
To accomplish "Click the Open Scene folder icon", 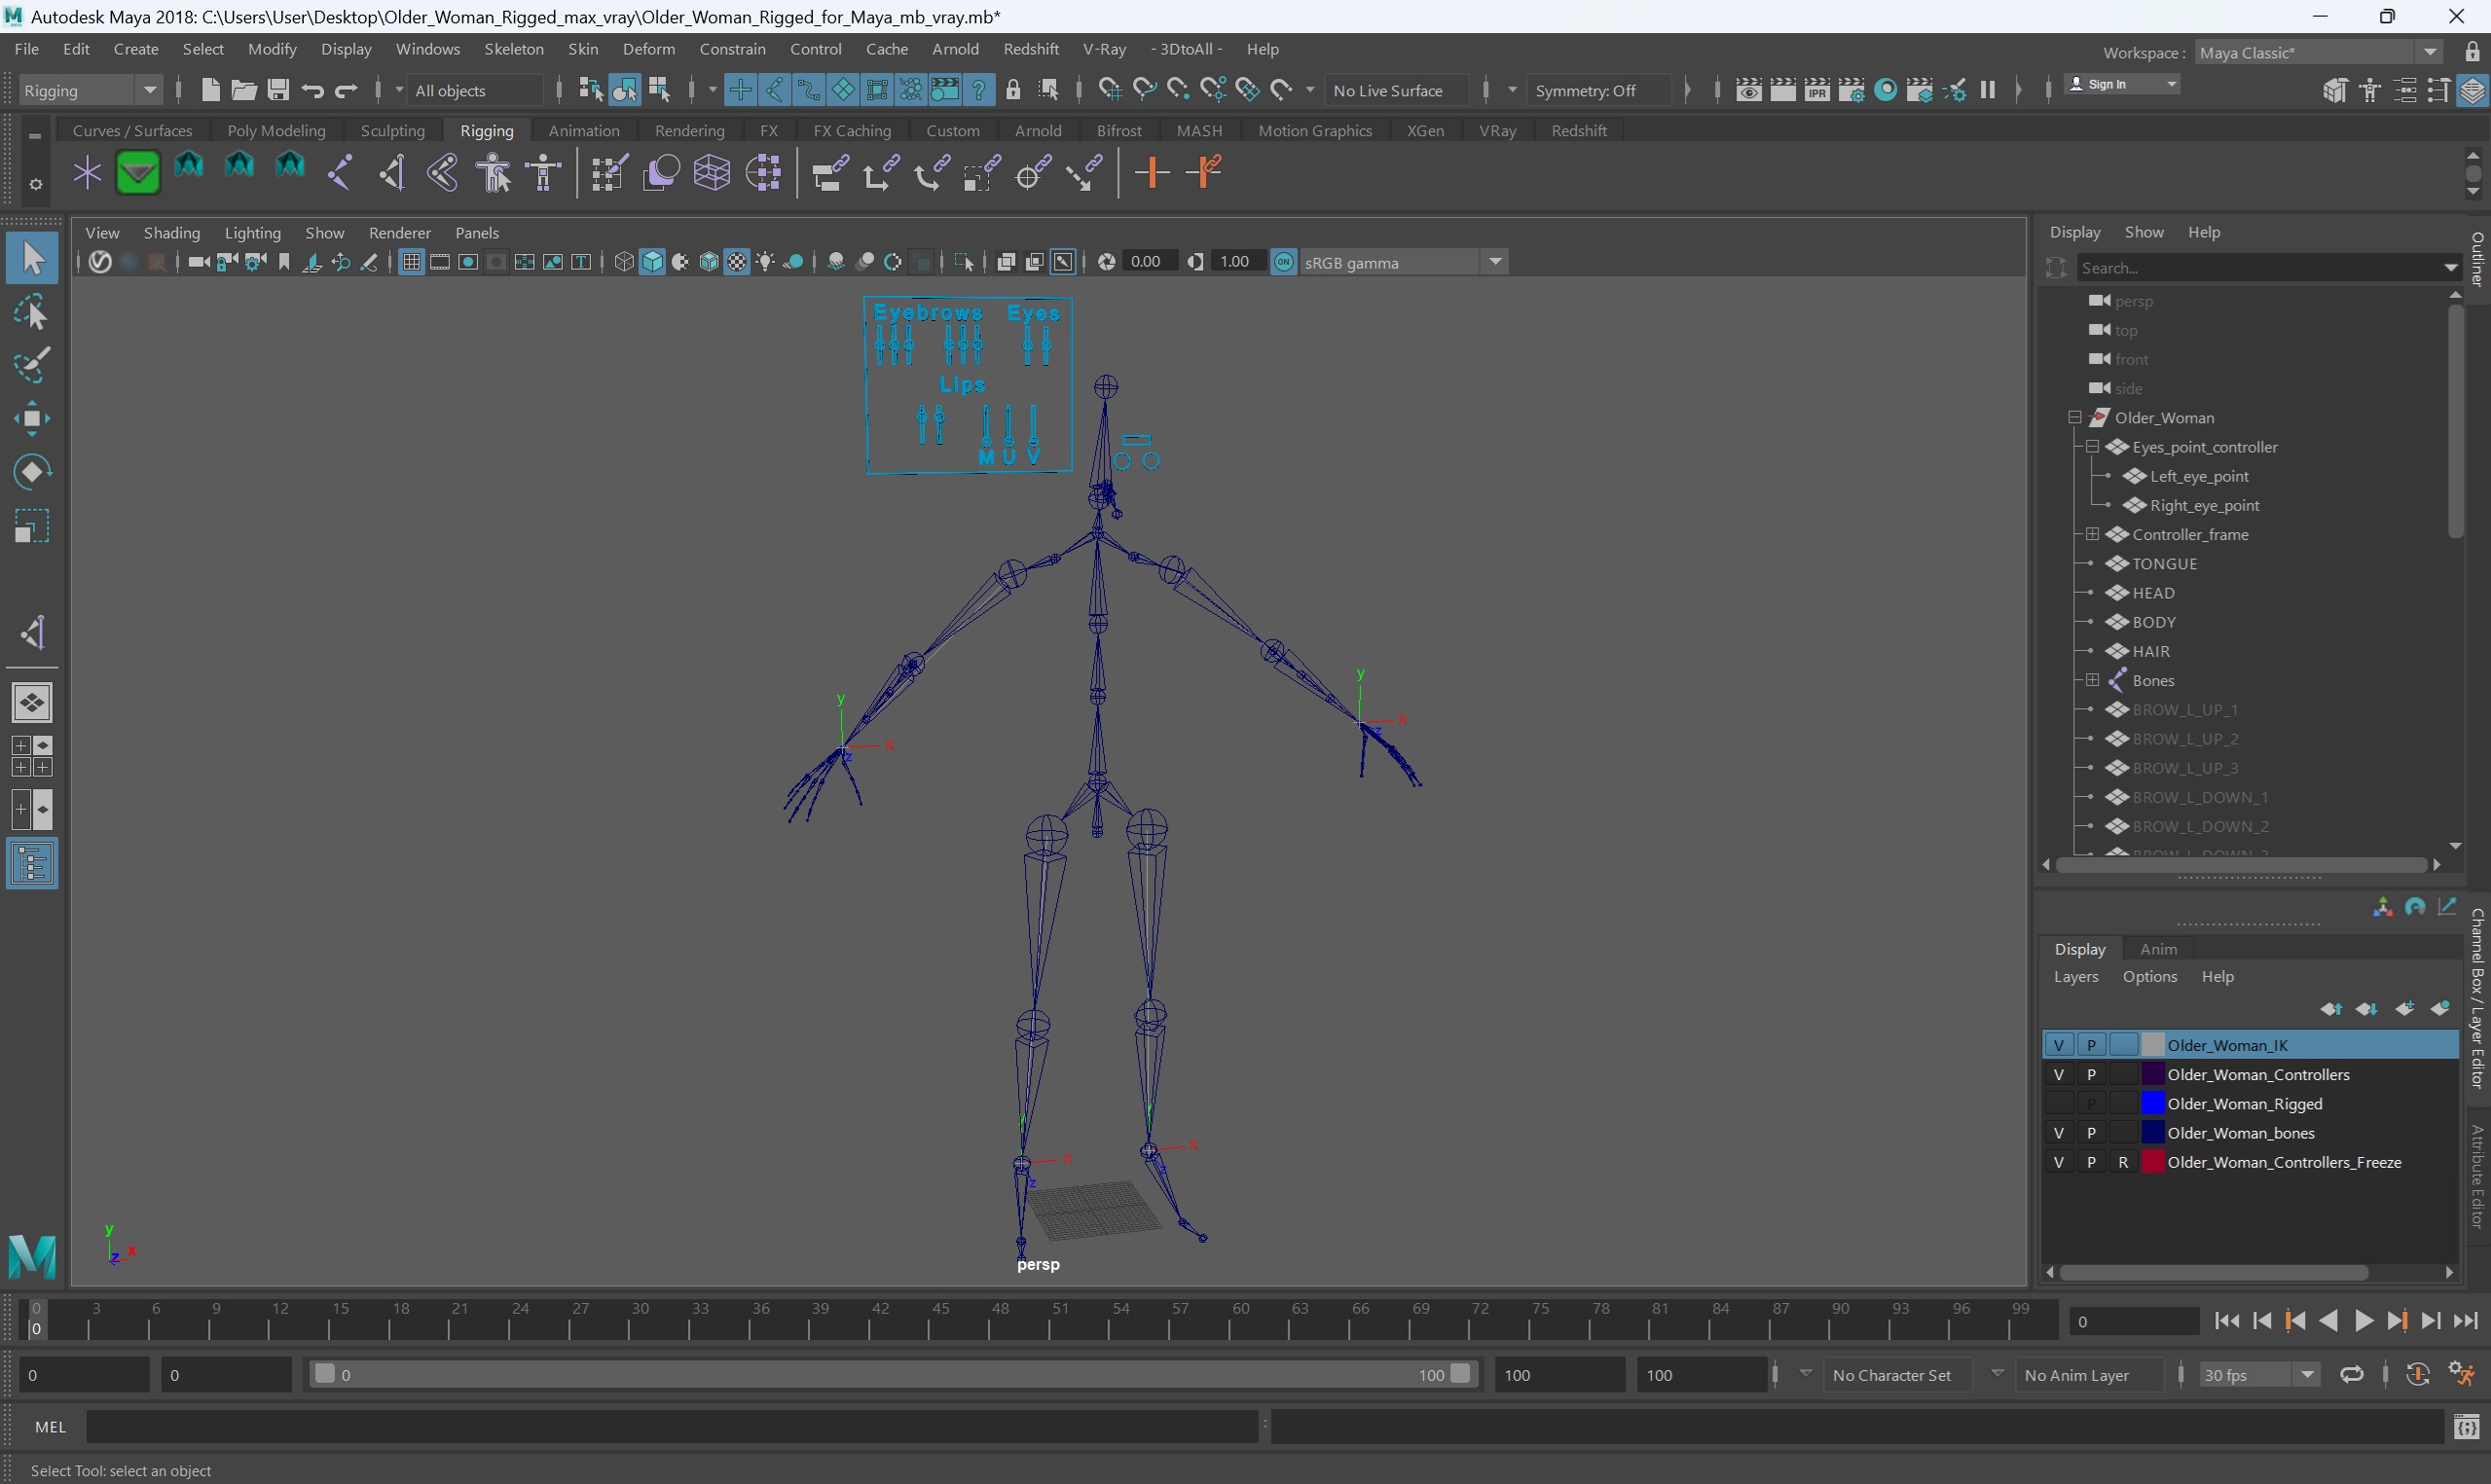I will tap(244, 90).
